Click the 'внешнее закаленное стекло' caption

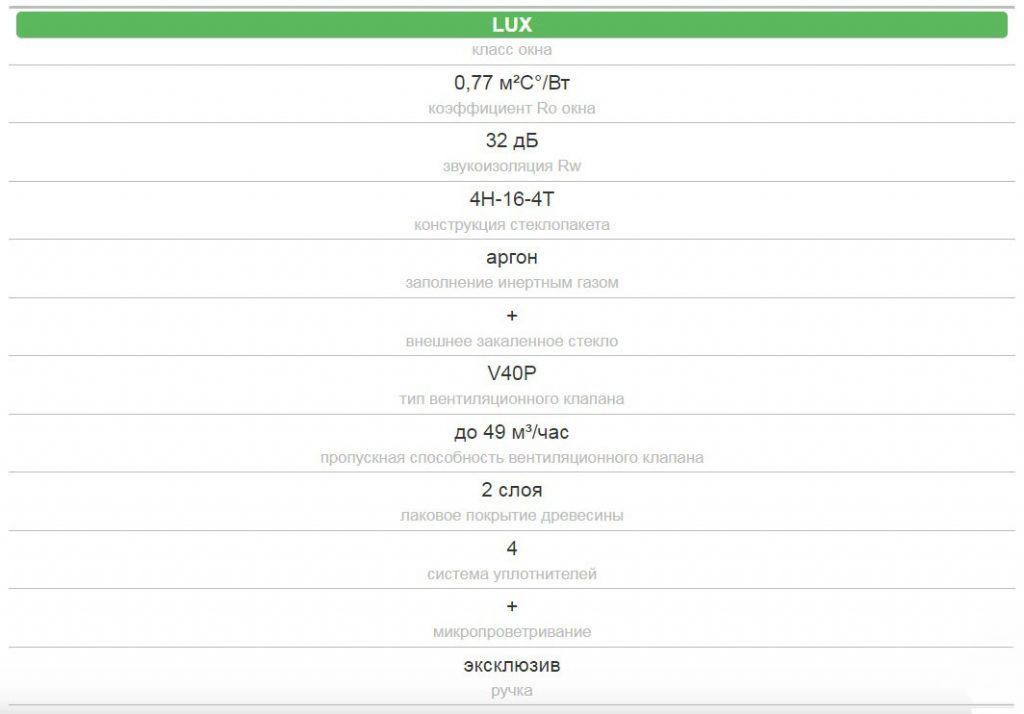point(512,341)
